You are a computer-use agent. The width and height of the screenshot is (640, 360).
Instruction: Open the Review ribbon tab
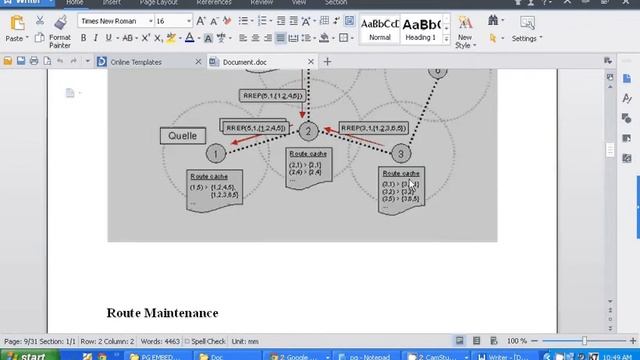pyautogui.click(x=262, y=2)
